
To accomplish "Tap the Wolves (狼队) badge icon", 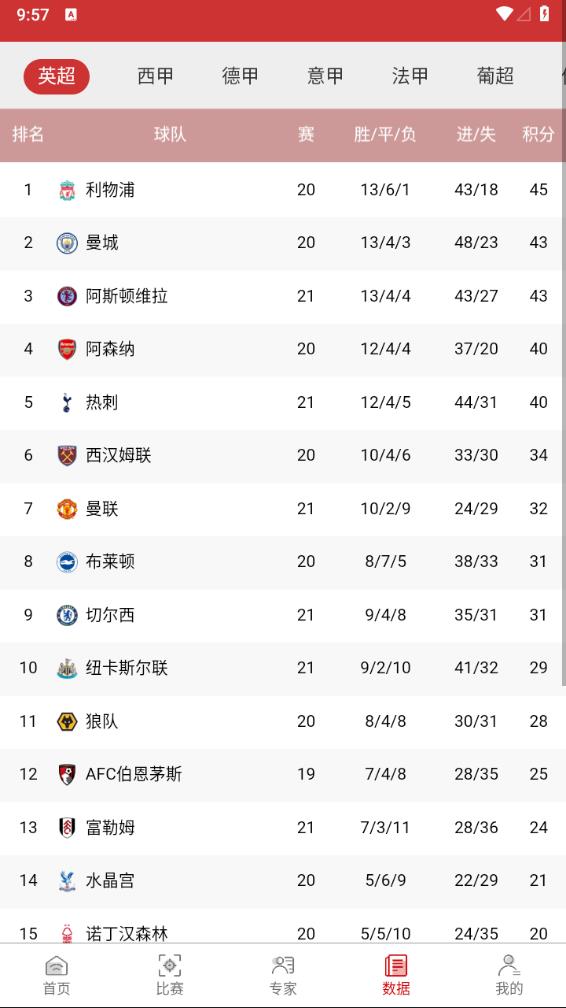I will pyautogui.click(x=67, y=721).
